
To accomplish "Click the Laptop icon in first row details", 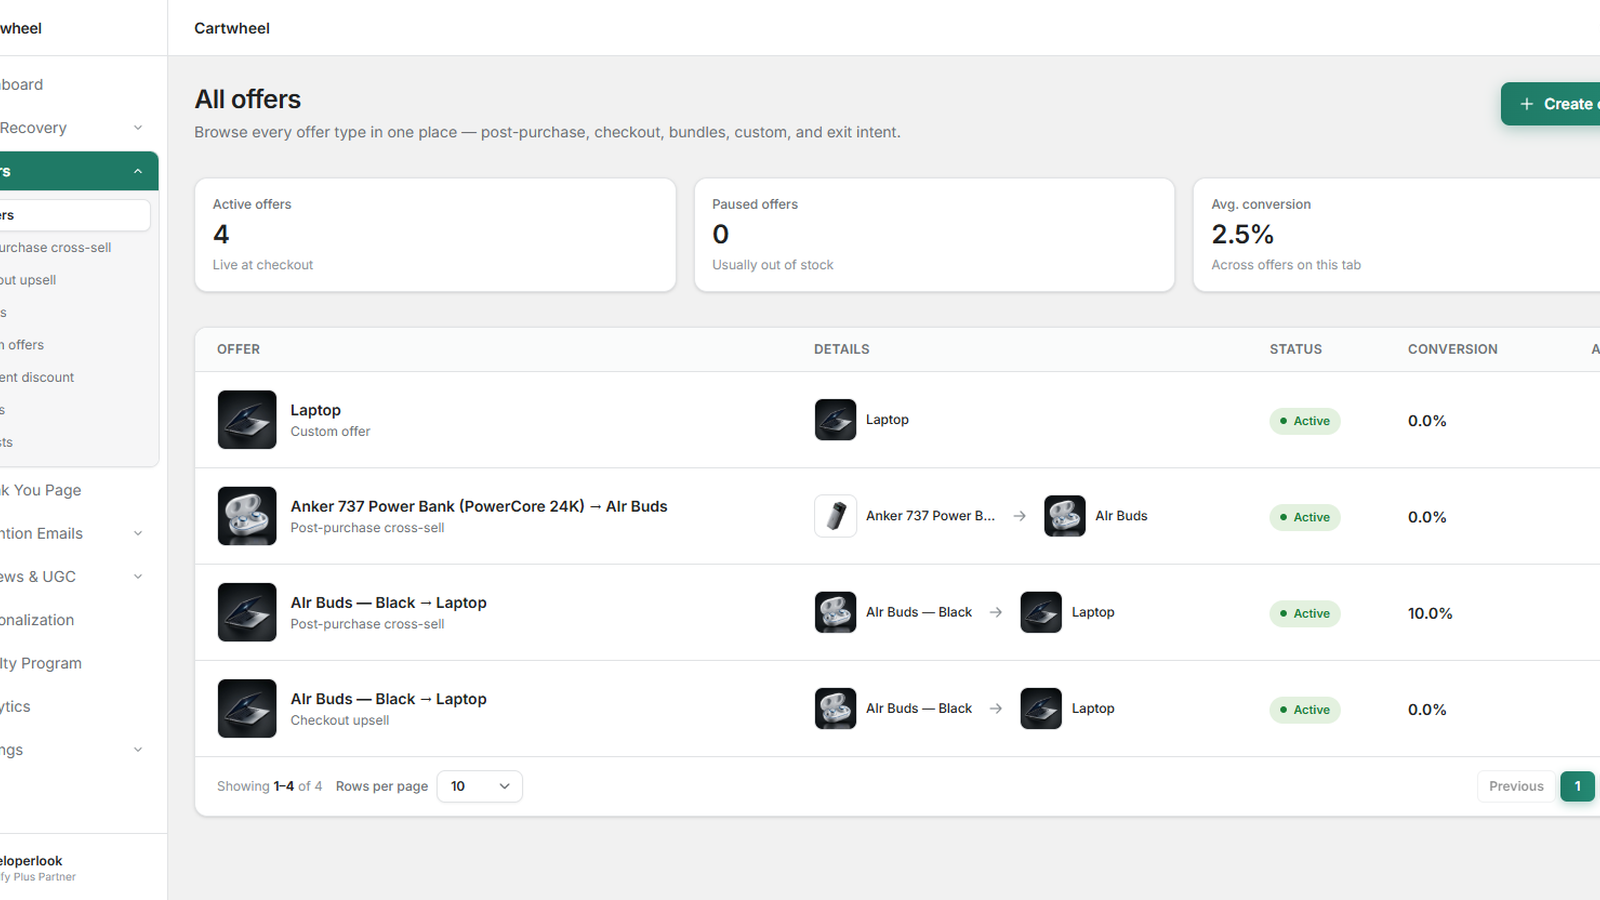I will pyautogui.click(x=835, y=420).
